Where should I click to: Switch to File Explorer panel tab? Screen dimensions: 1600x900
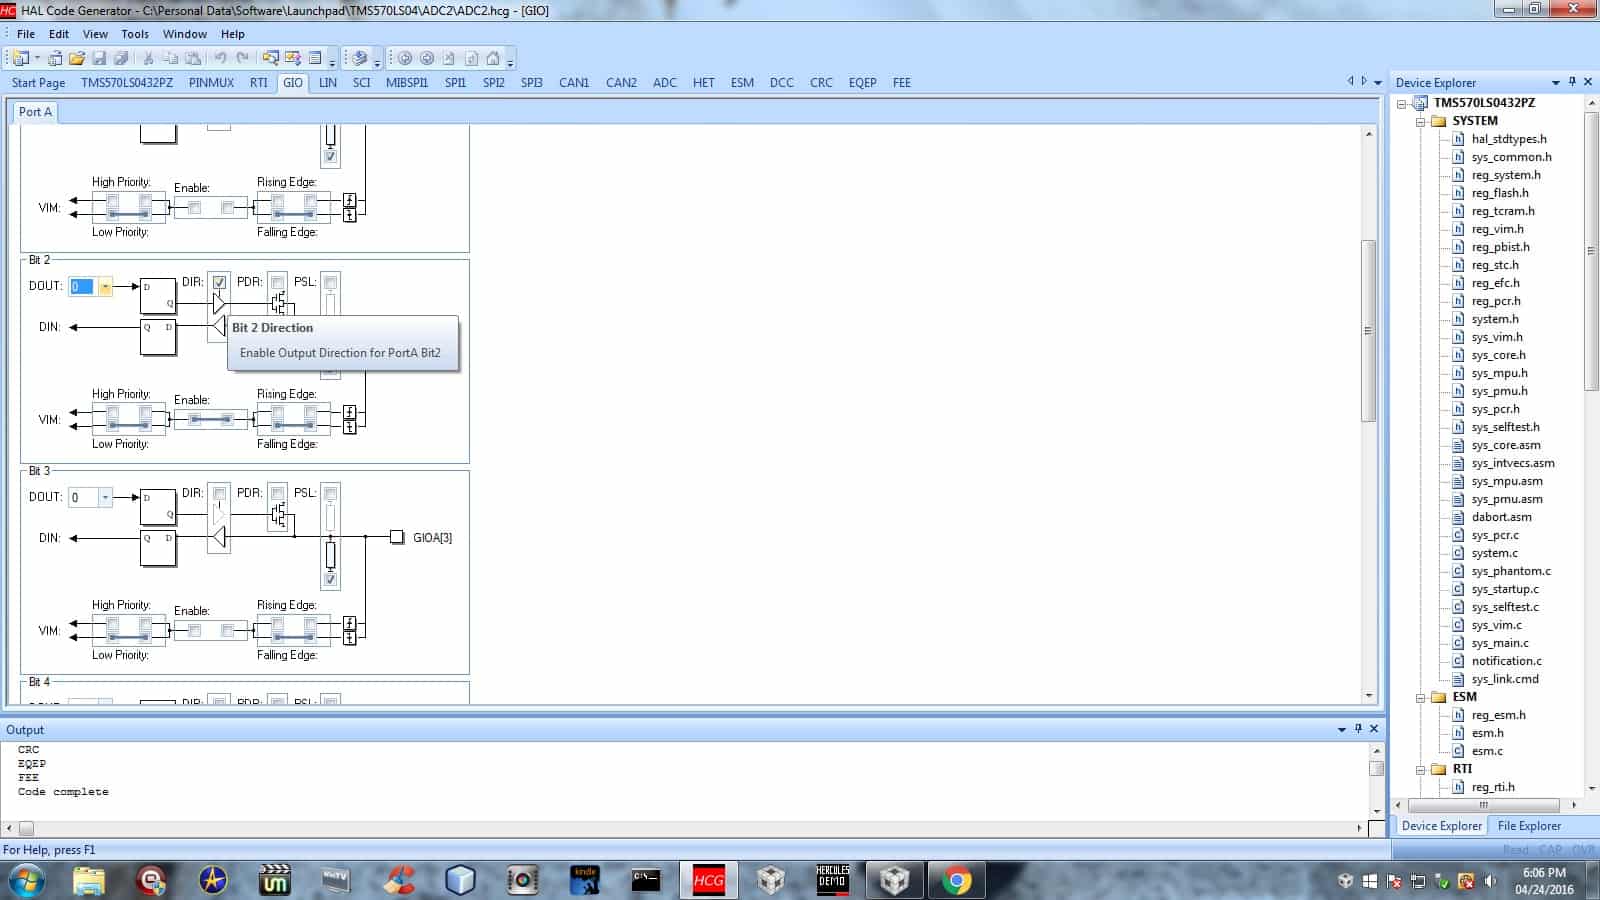tap(1528, 826)
